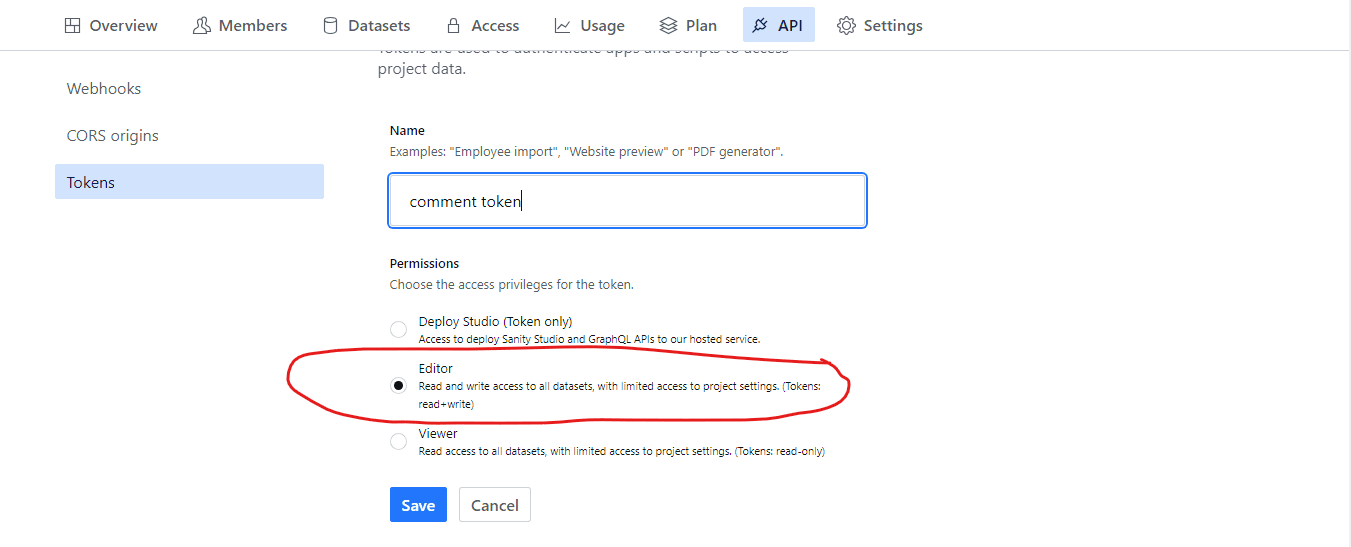Select Tokens in the sidebar
The width and height of the screenshot is (1351, 547).
click(x=91, y=183)
